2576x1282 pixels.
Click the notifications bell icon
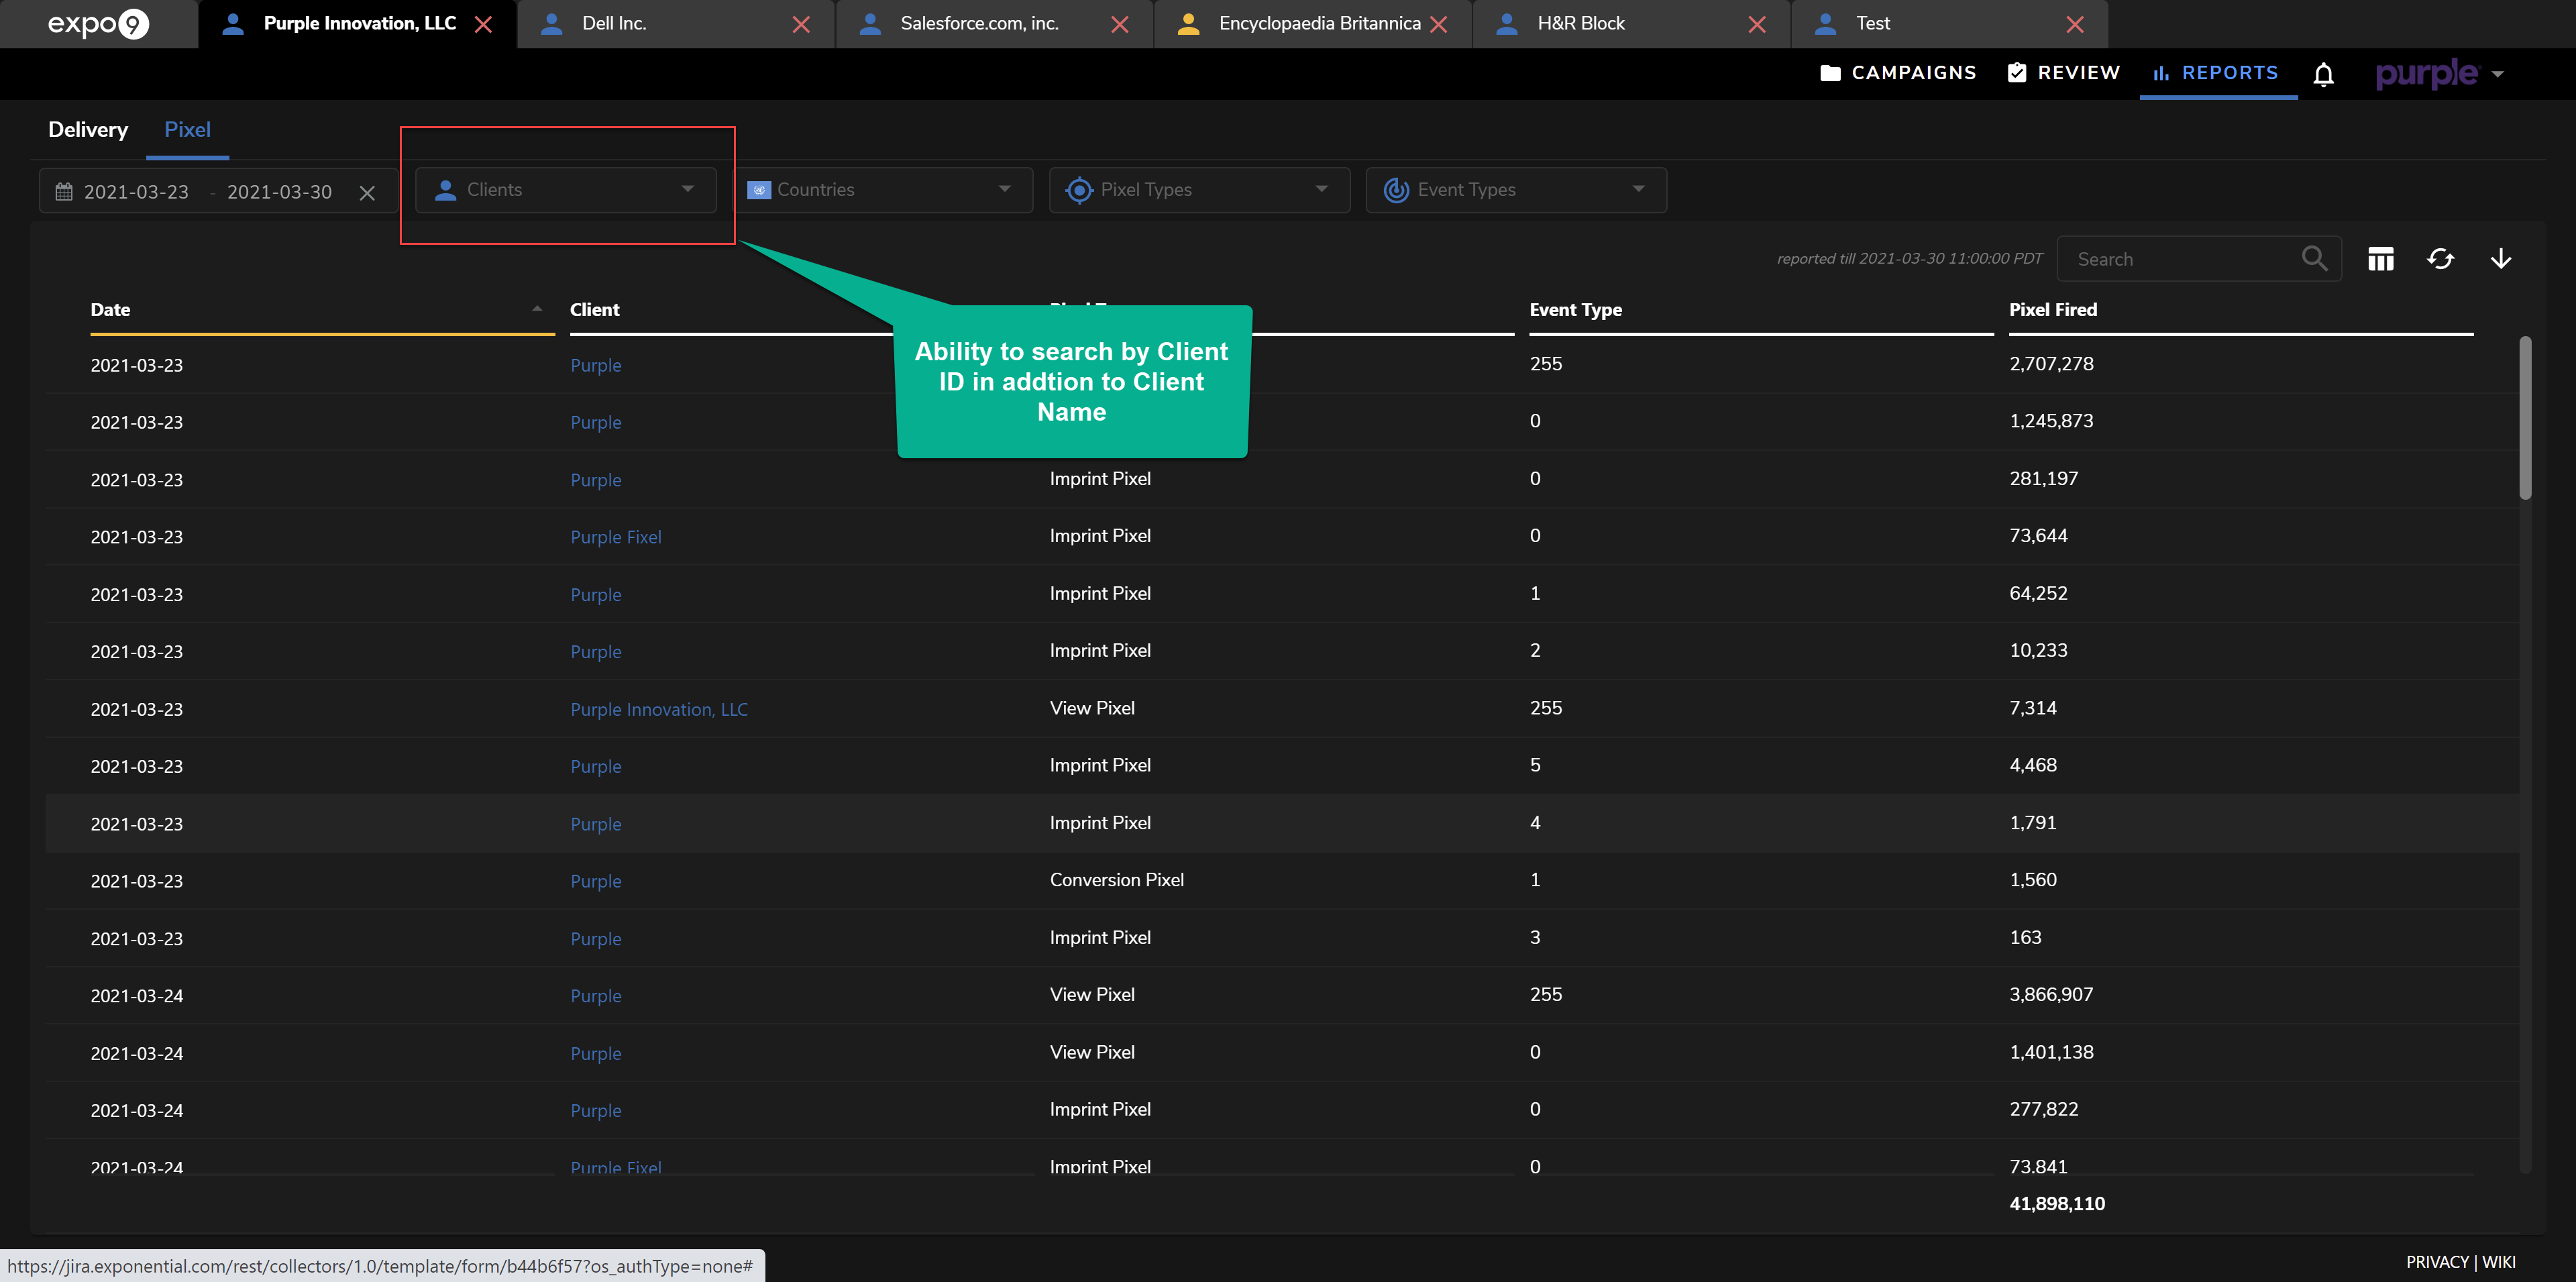pyautogui.click(x=2323, y=74)
